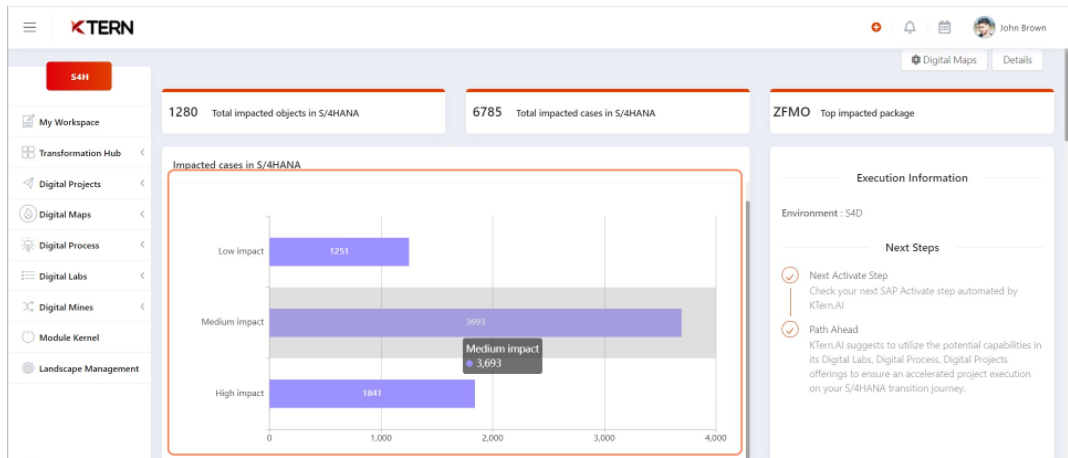Image resolution: width=1068 pixels, height=458 pixels.
Task: Click the Path Ahead title
Action: tap(834, 329)
